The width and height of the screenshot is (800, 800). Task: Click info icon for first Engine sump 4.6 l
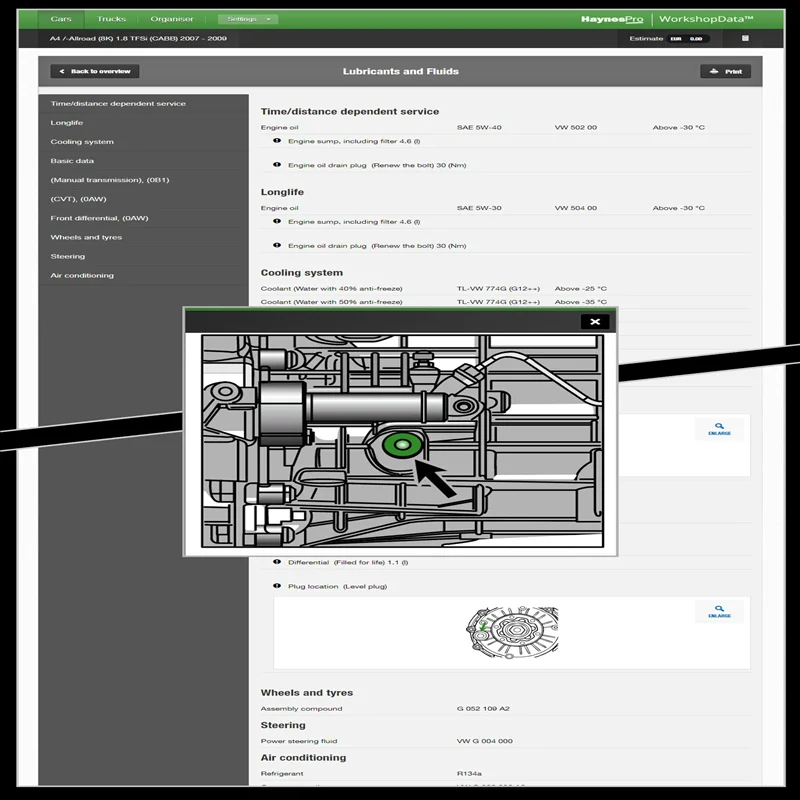pos(277,141)
